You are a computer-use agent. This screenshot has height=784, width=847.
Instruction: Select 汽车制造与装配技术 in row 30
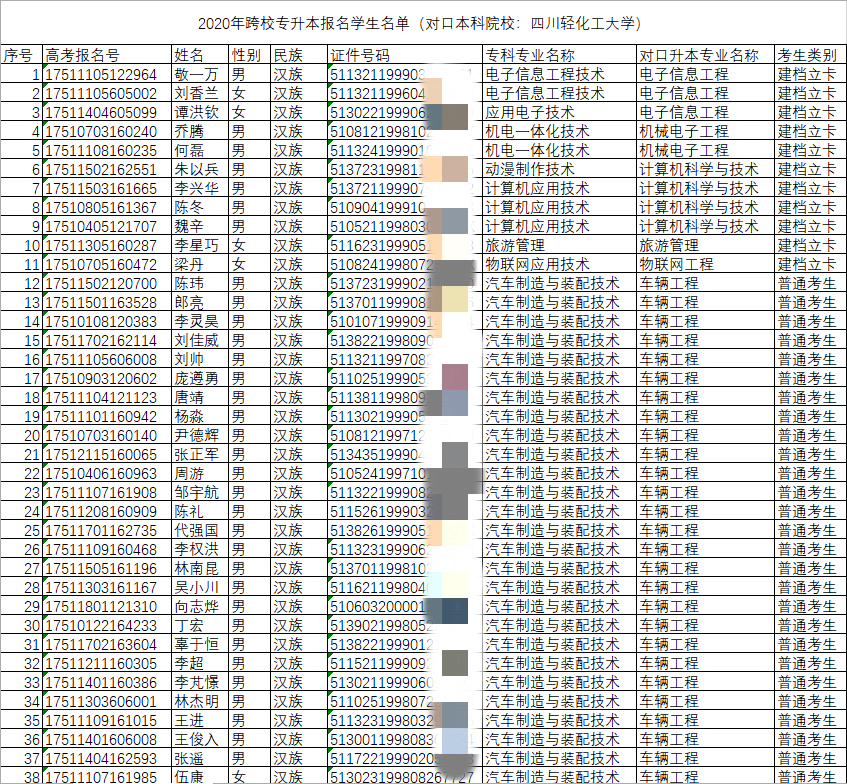(552, 625)
